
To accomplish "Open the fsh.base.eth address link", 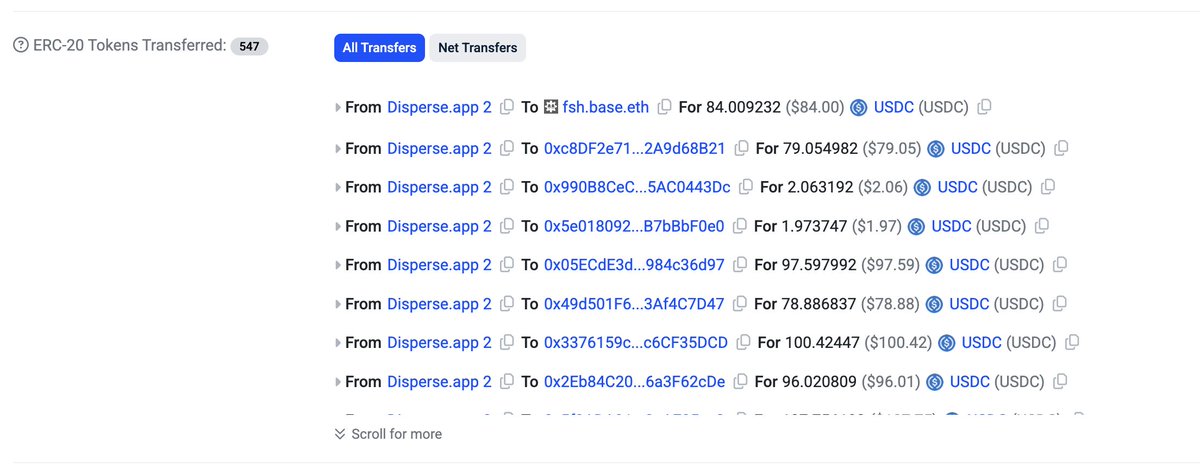I will pyautogui.click(x=606, y=107).
